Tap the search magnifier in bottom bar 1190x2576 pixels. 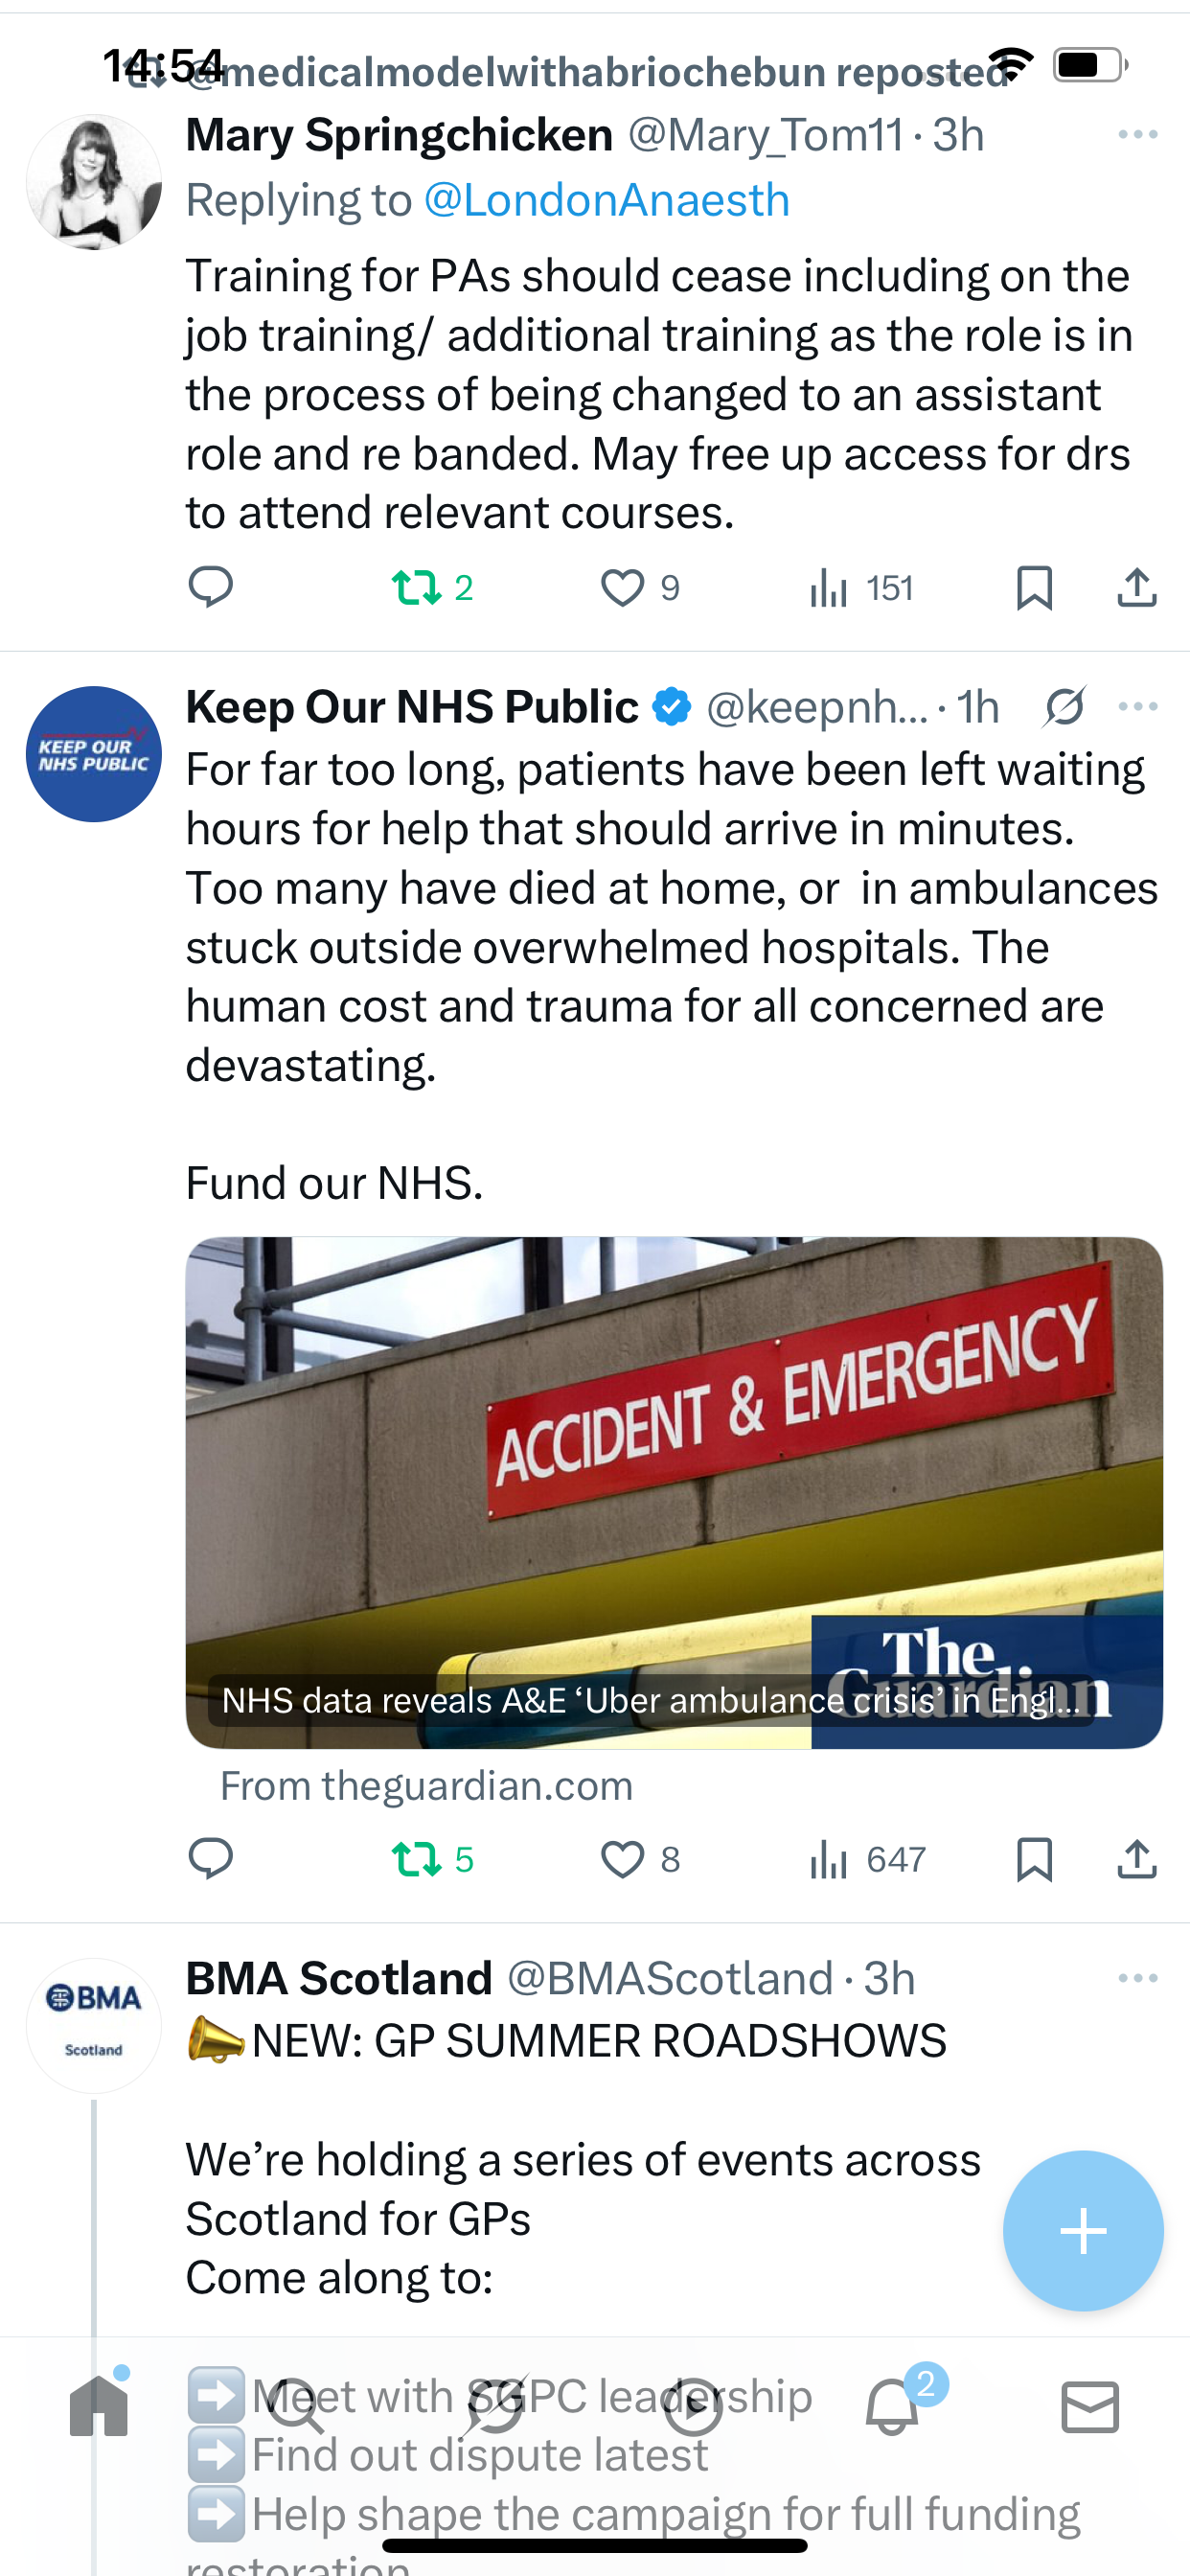pyautogui.click(x=297, y=2406)
